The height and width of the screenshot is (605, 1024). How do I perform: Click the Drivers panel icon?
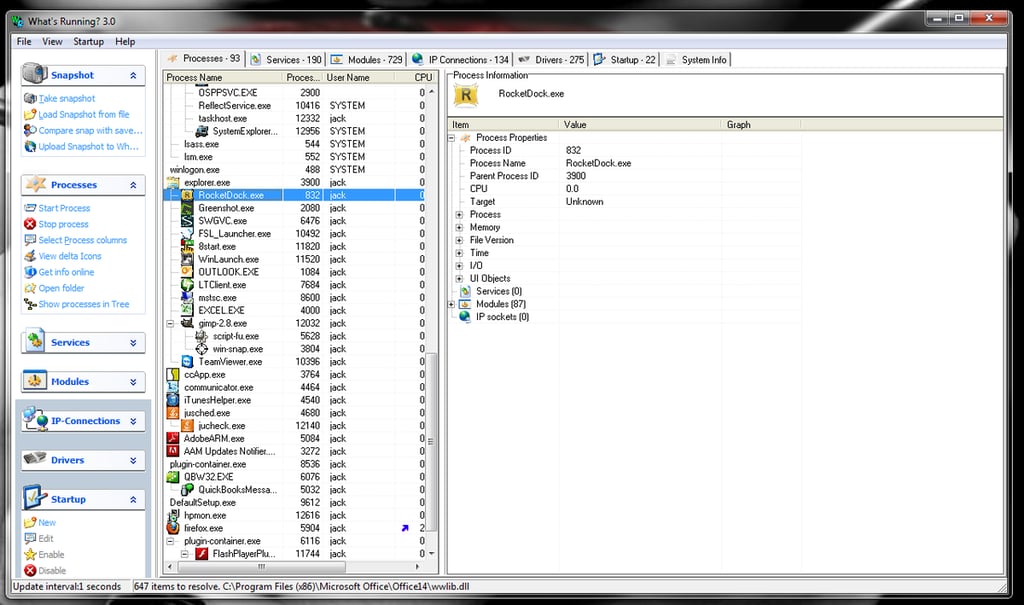tap(35, 459)
